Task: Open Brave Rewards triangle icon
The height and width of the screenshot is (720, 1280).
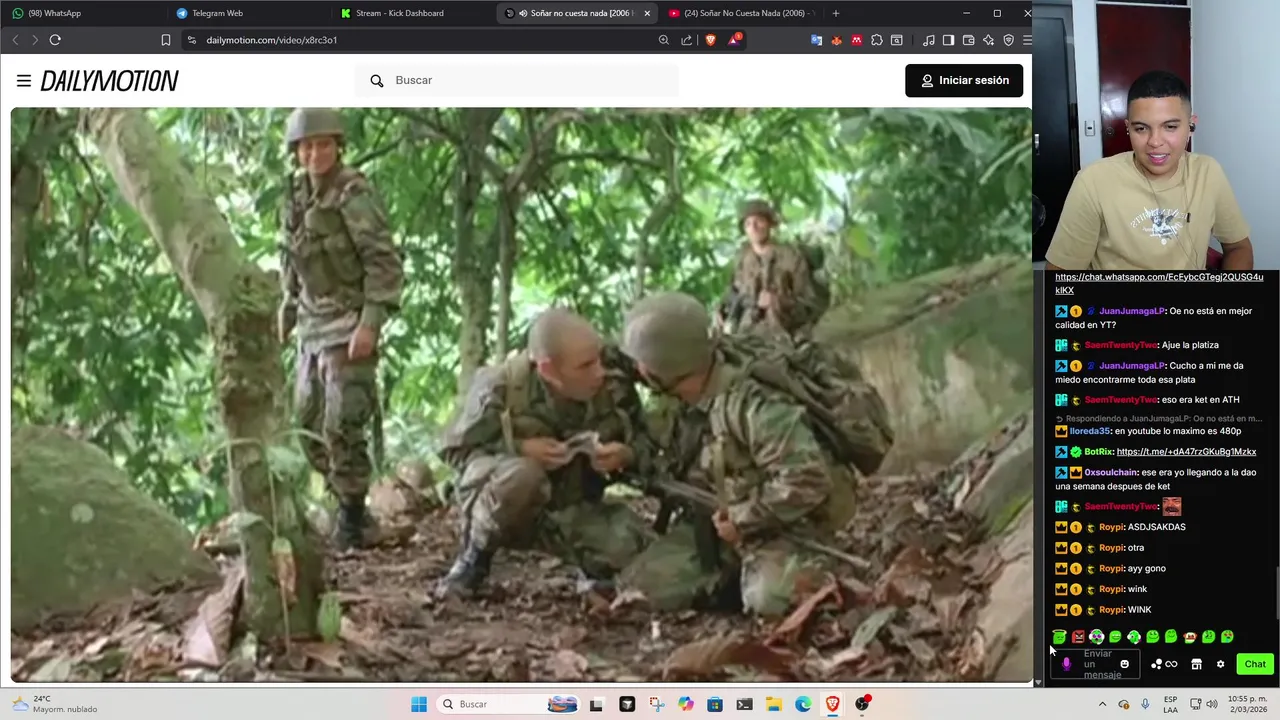Action: pyautogui.click(x=735, y=40)
